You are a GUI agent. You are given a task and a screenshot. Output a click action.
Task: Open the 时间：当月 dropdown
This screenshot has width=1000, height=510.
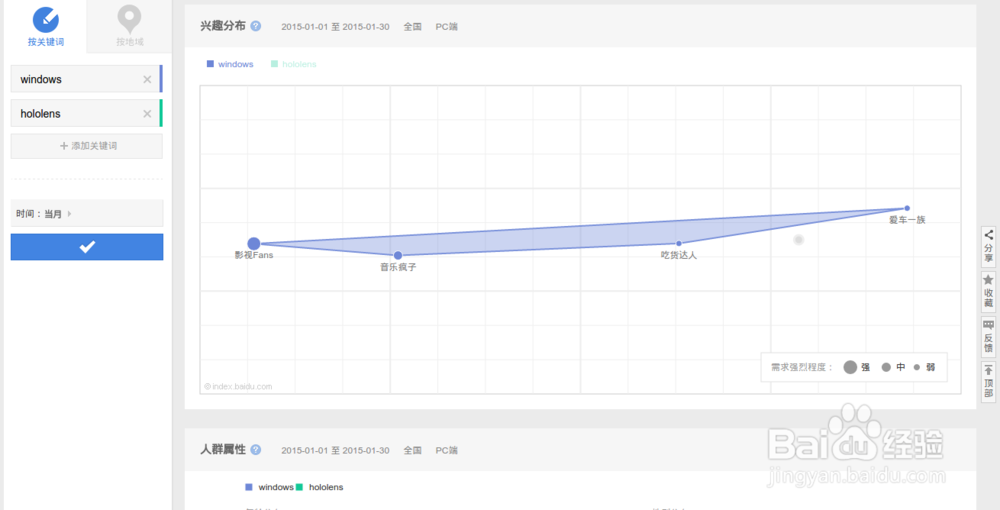pos(87,214)
